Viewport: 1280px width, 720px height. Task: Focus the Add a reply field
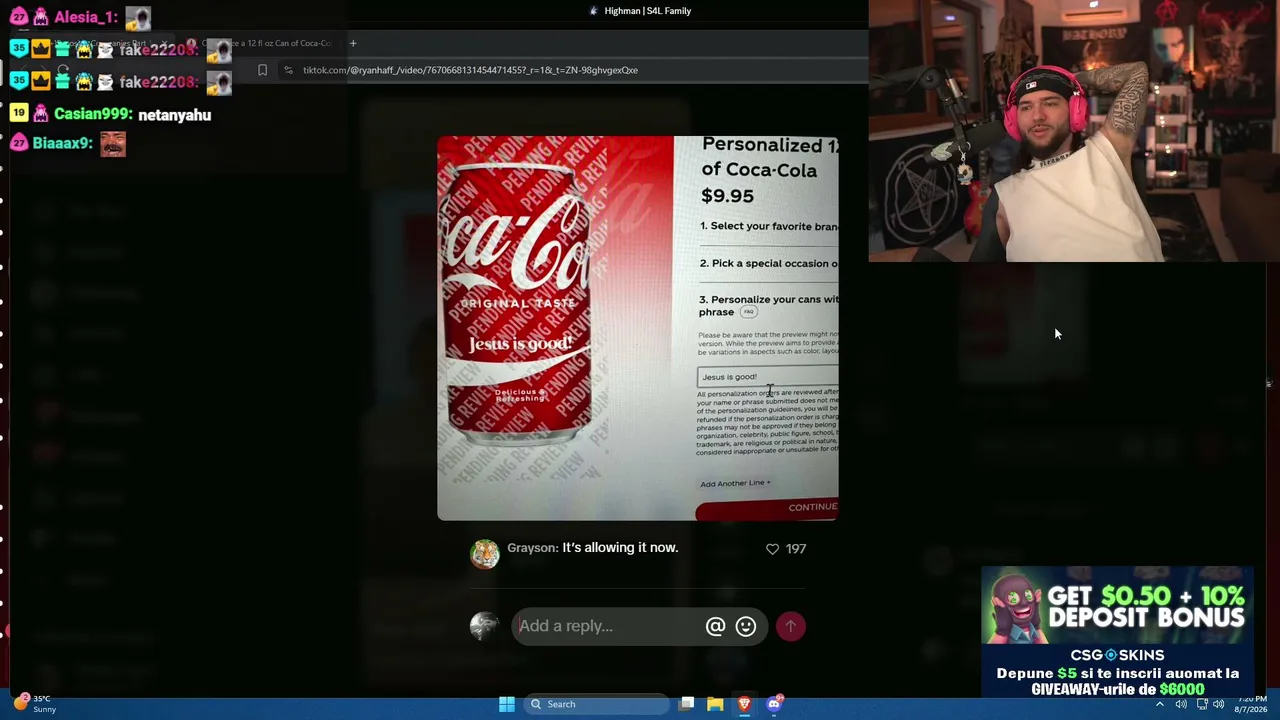[610, 626]
